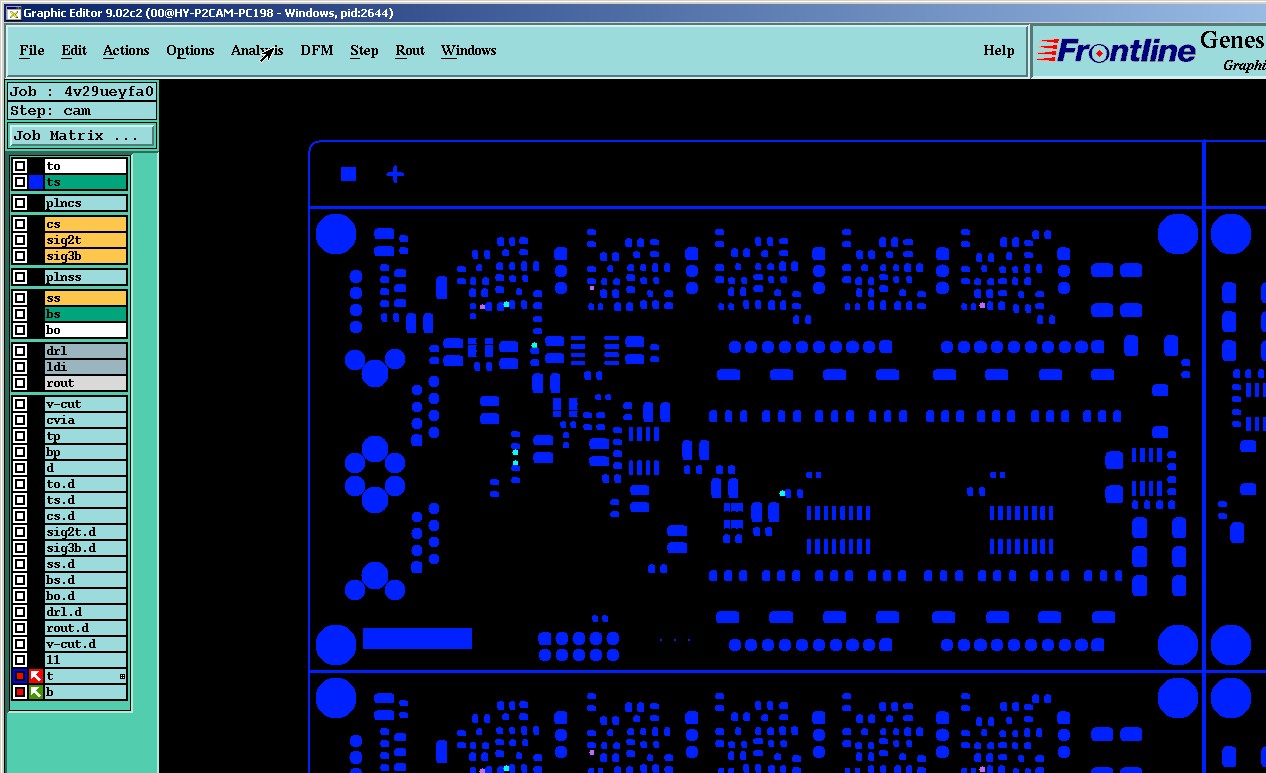Image resolution: width=1266 pixels, height=773 pixels.
Task: Select the layer name ldi
Action: point(86,367)
